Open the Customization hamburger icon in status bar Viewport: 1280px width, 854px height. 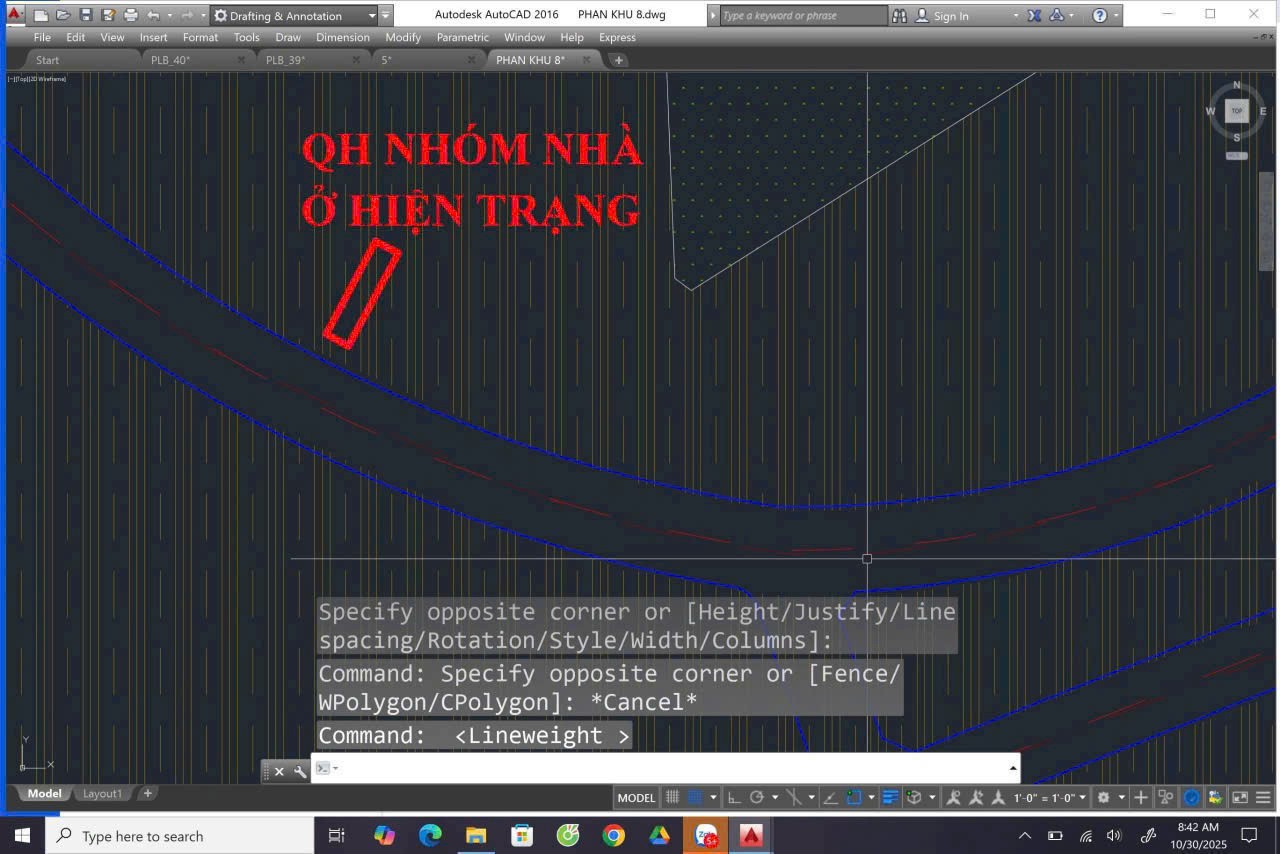(x=1263, y=797)
